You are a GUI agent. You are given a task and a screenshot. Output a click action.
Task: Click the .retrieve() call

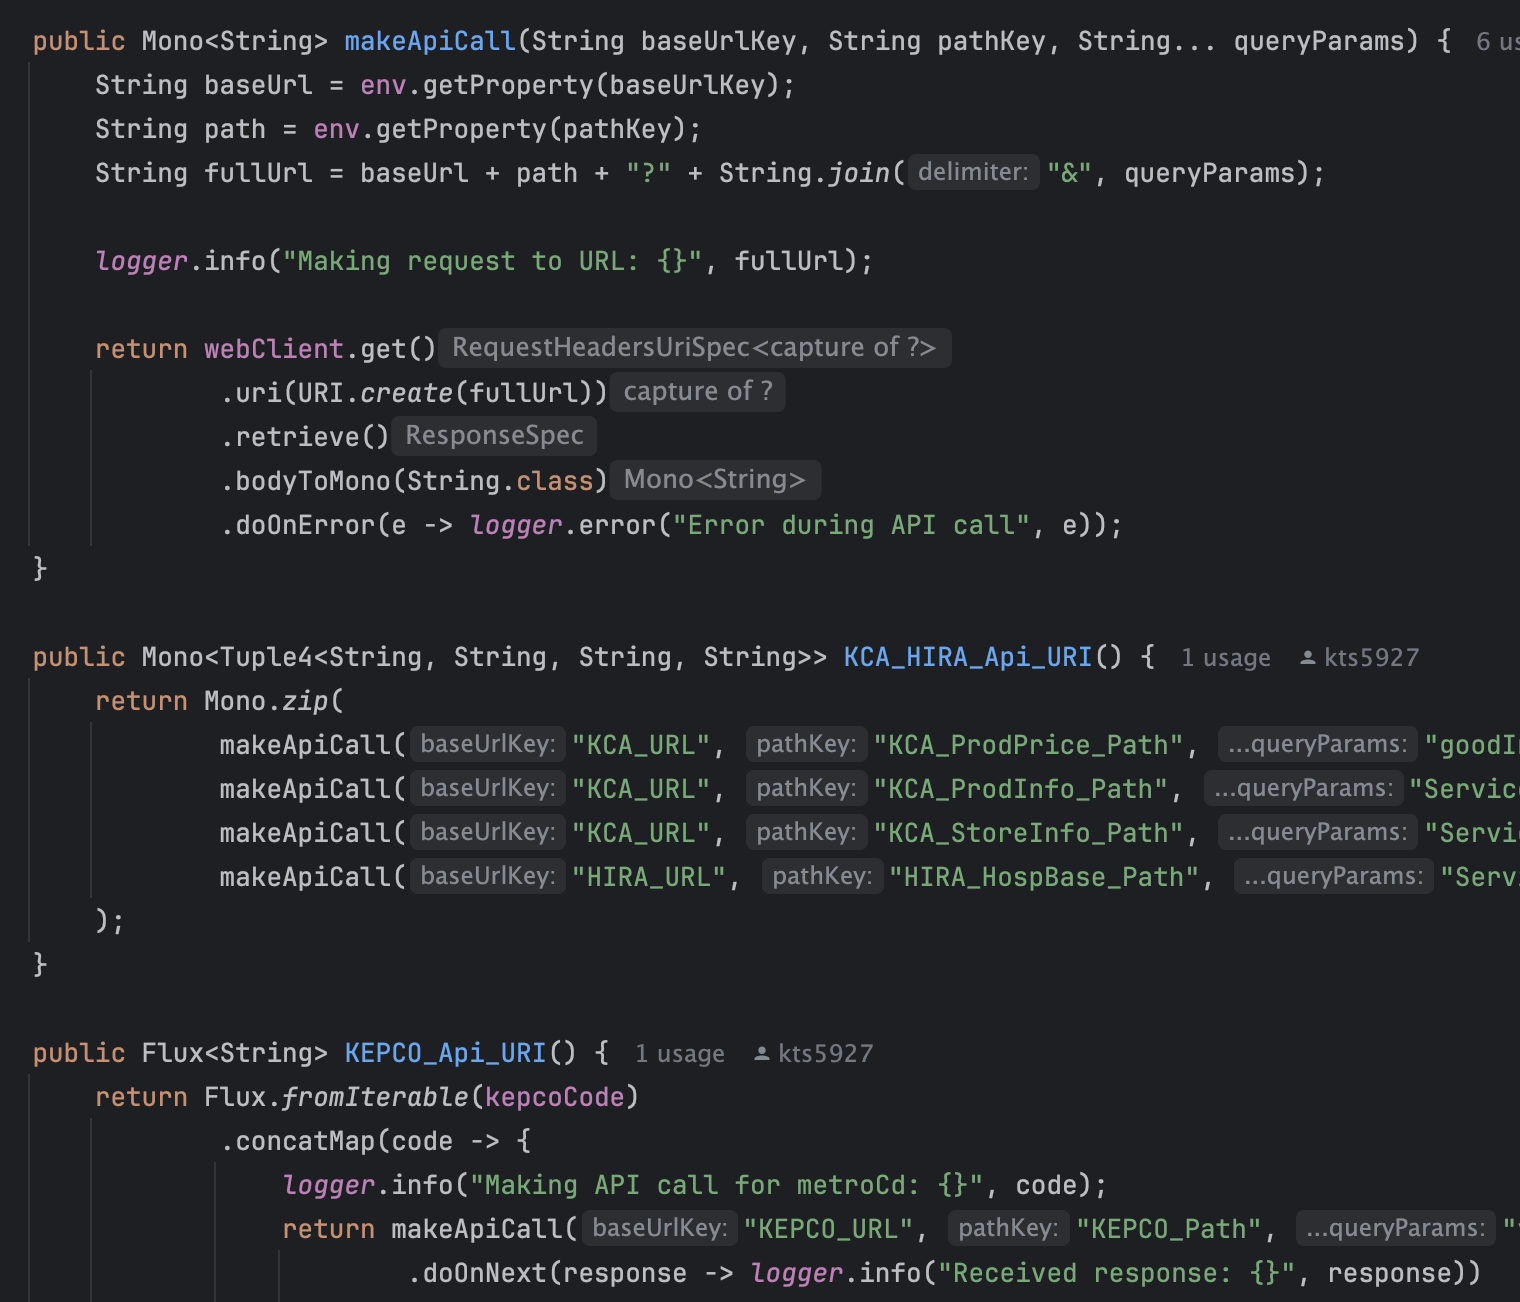[305, 437]
